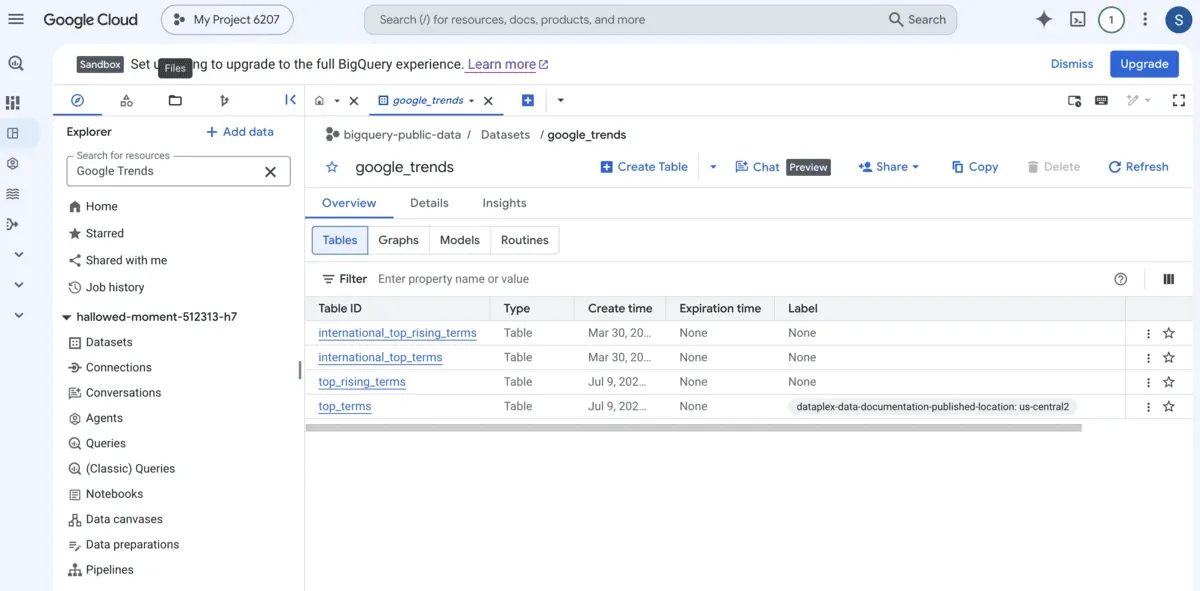Copy the dataset with Copy button
Image resolution: width=1200 pixels, height=591 pixels.
(x=975, y=167)
